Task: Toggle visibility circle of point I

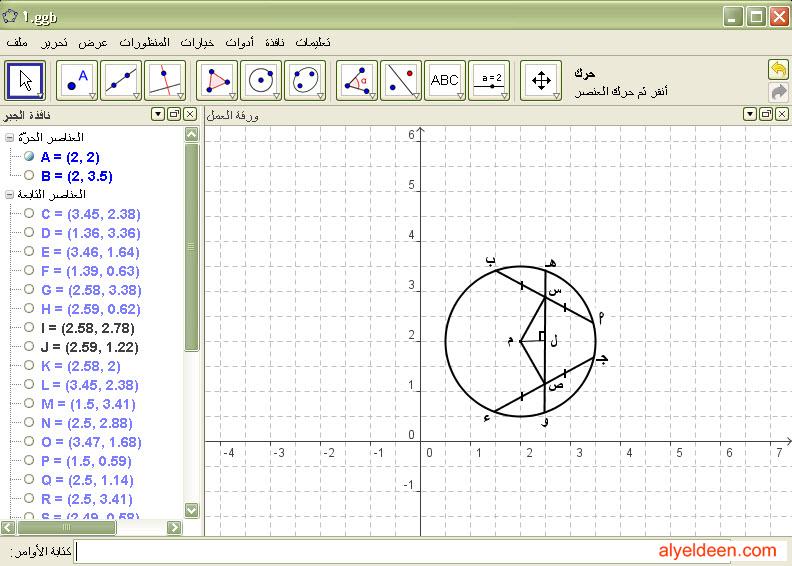Action: [29, 327]
